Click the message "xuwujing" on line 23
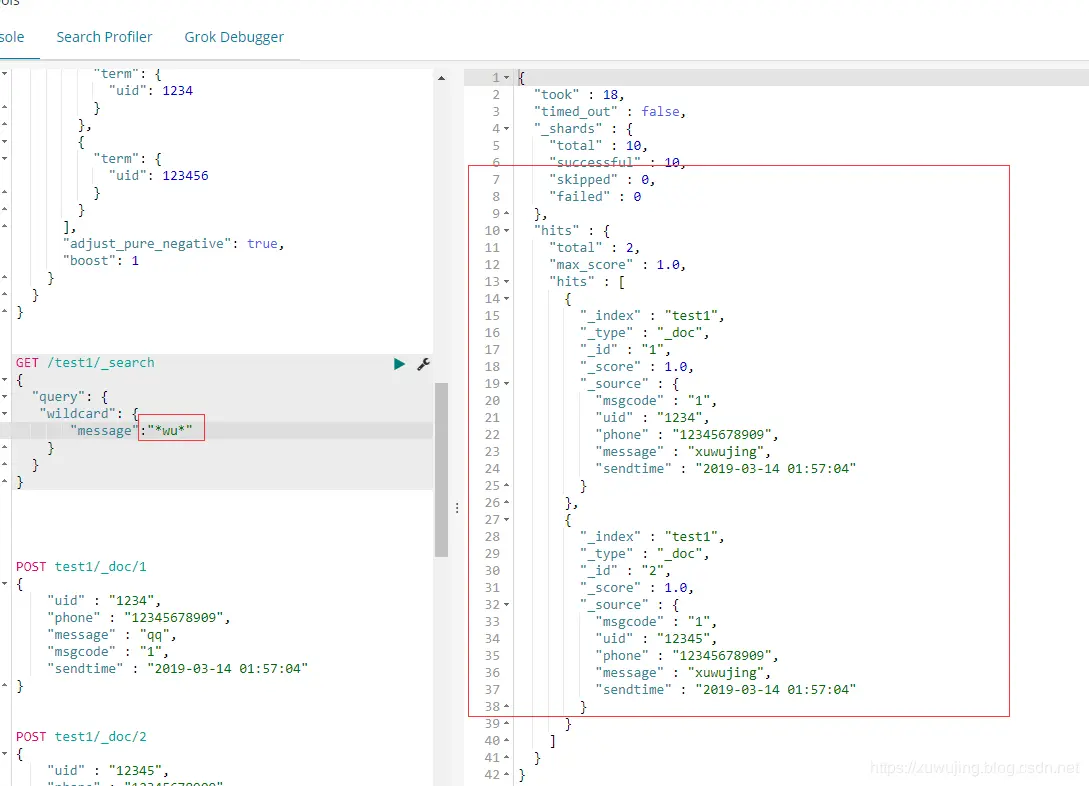1089x786 pixels. click(x=726, y=452)
